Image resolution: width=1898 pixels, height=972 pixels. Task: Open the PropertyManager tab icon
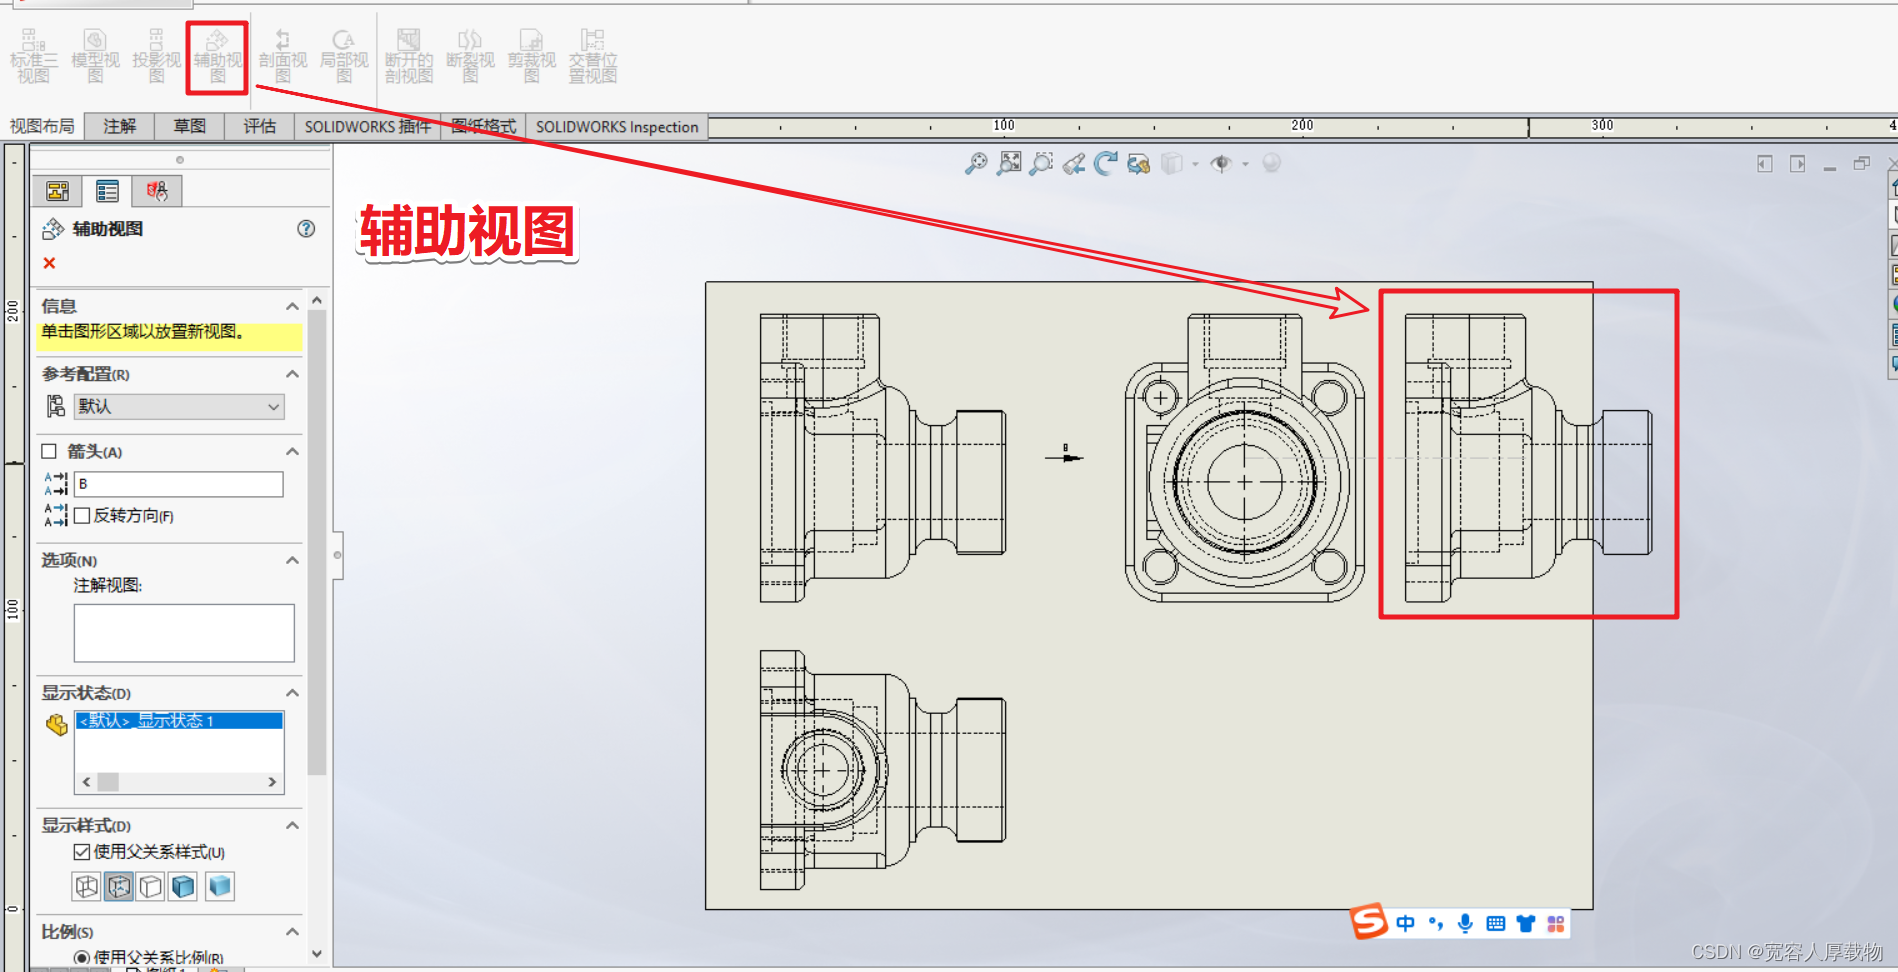(x=107, y=191)
